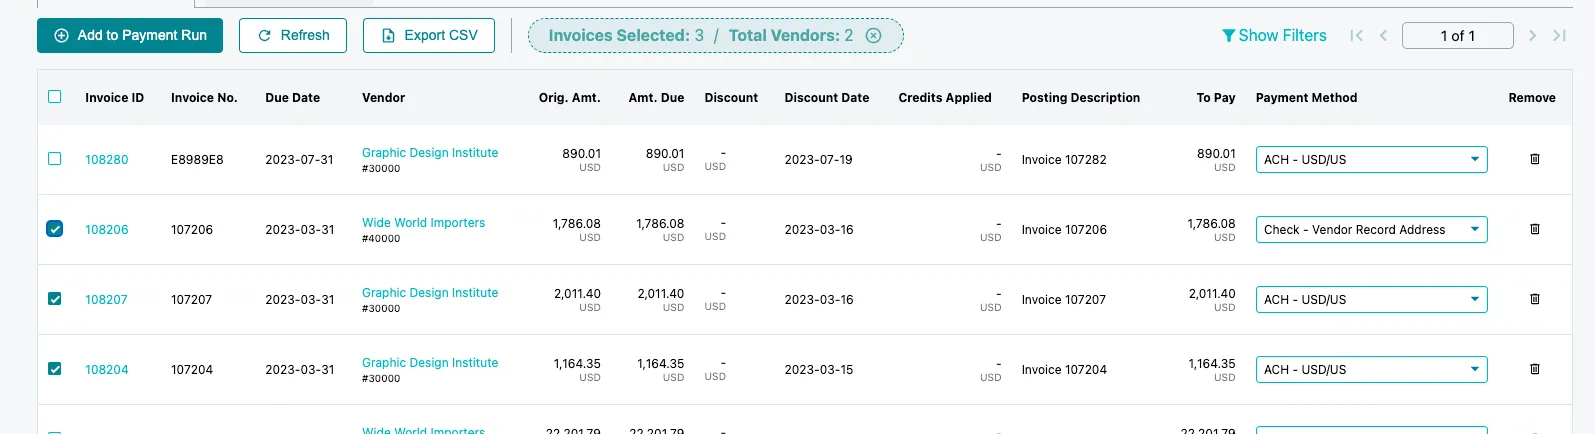Go to next page arrow
Viewport: 1595px width, 434px height.
(x=1532, y=35)
